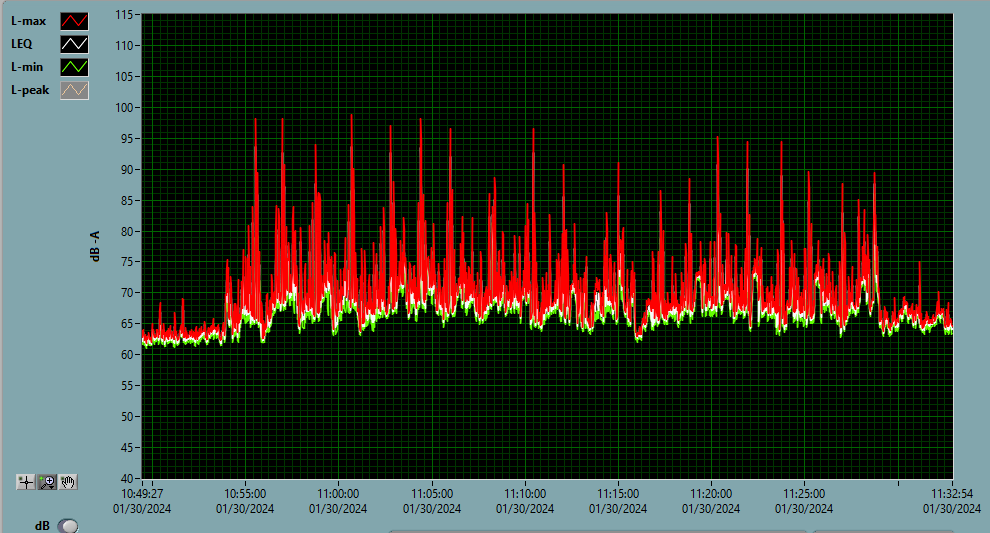Click the LEQ white plot legend icon
The image size is (990, 533).
(x=75, y=44)
